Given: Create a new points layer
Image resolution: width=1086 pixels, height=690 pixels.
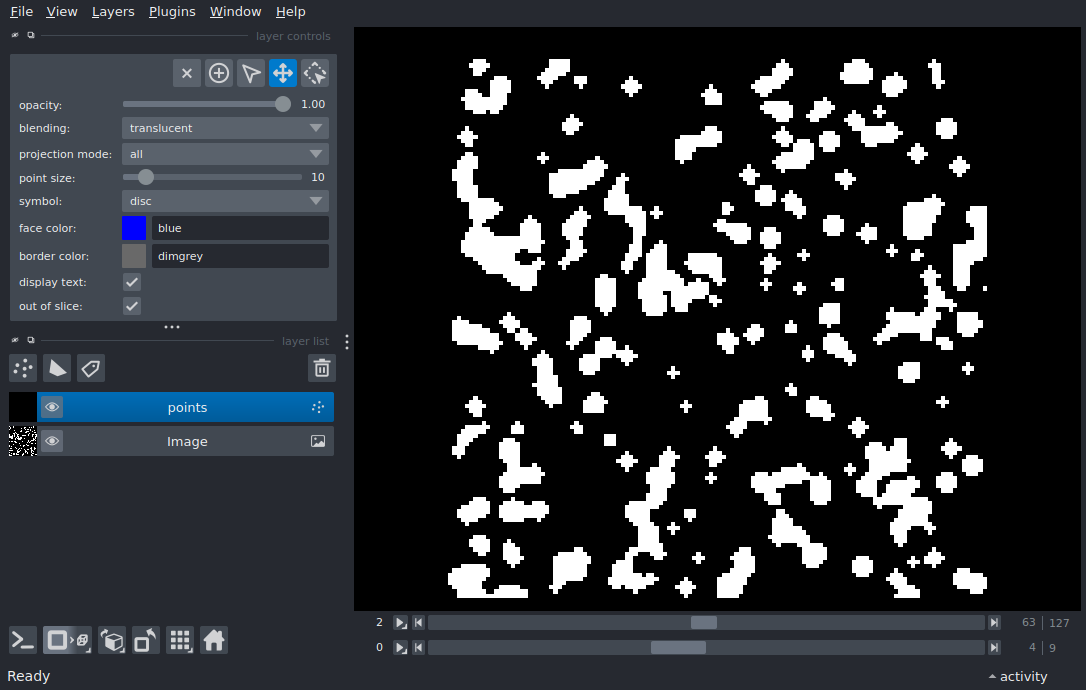Looking at the screenshot, I should click(23, 368).
